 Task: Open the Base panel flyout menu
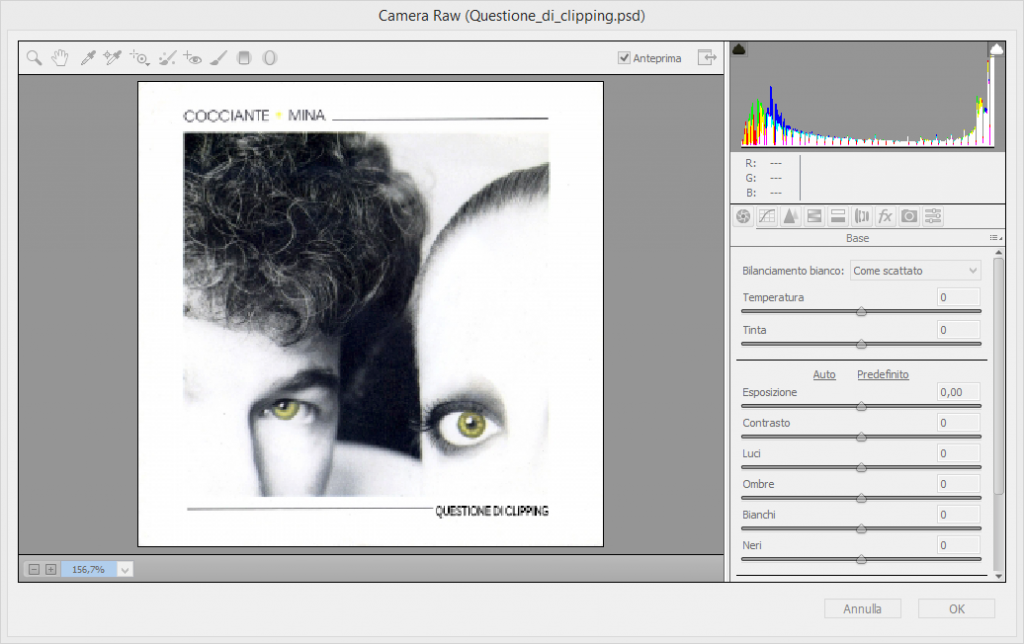995,238
